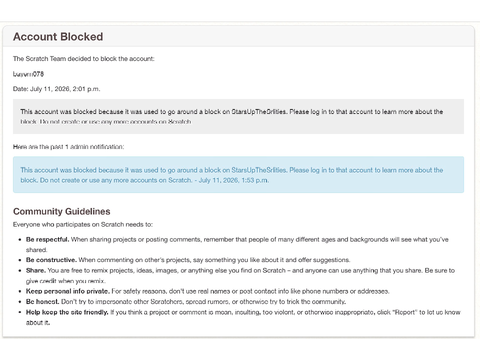Screen dimensions: 480x360
Task: Click "Please log in to that account" in gray box
Action: (x=335, y=112)
